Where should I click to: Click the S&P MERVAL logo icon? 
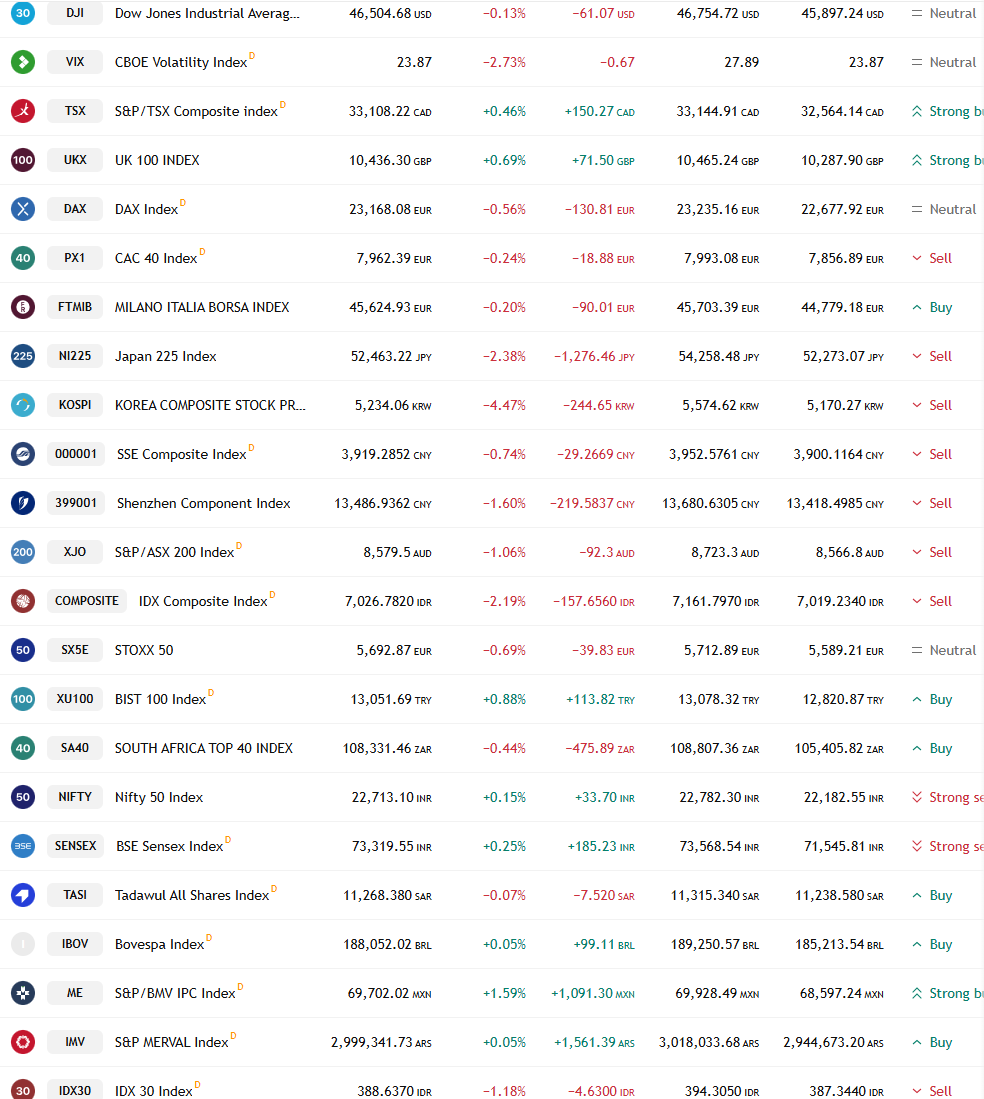(x=22, y=1042)
